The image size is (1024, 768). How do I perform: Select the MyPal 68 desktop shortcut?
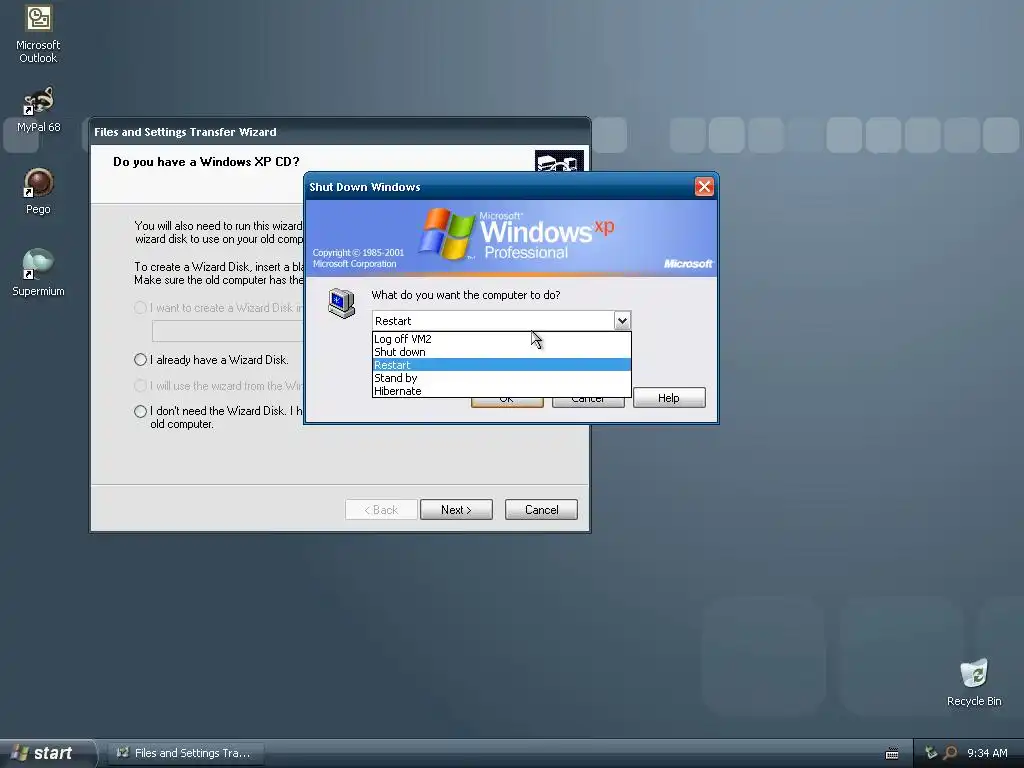[x=39, y=110]
